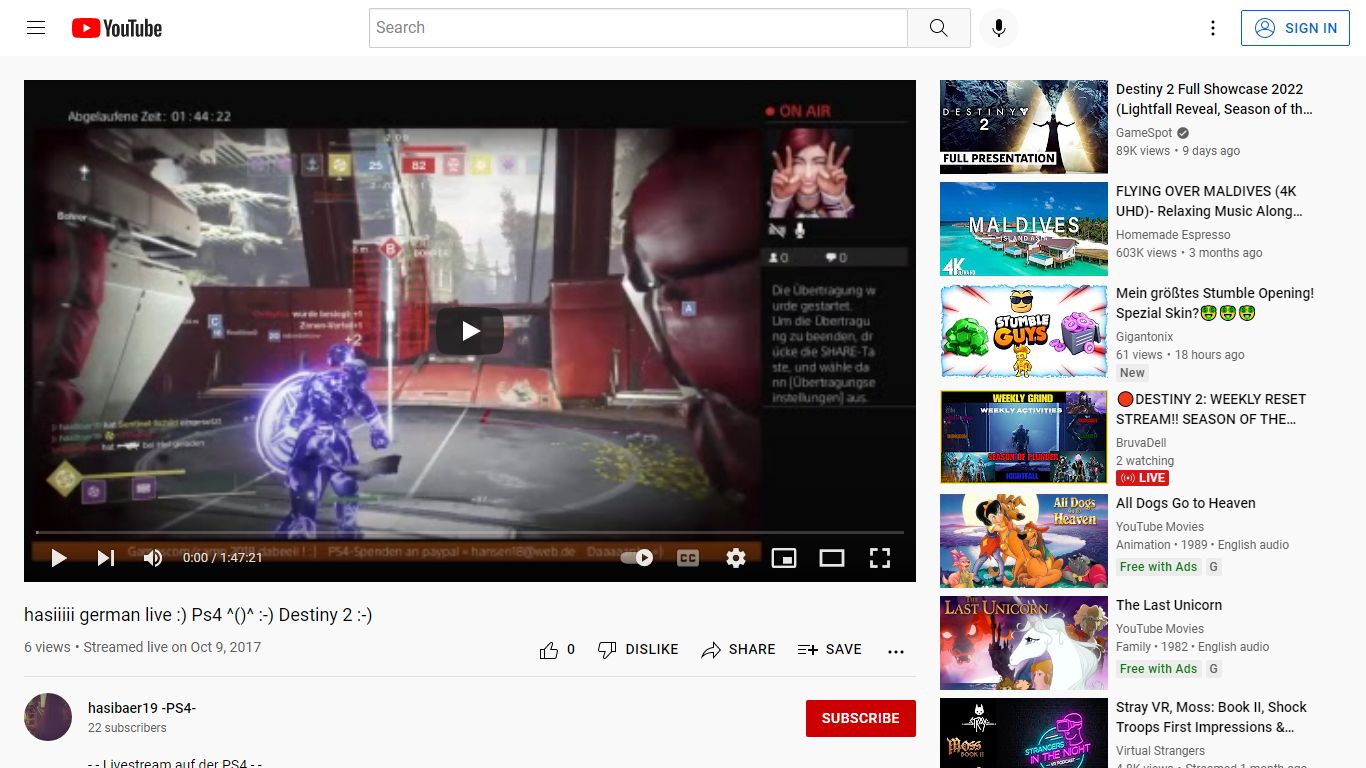Open Mein größtes Stumble Opening title
Screen dimensions: 1366x768
(1215, 303)
